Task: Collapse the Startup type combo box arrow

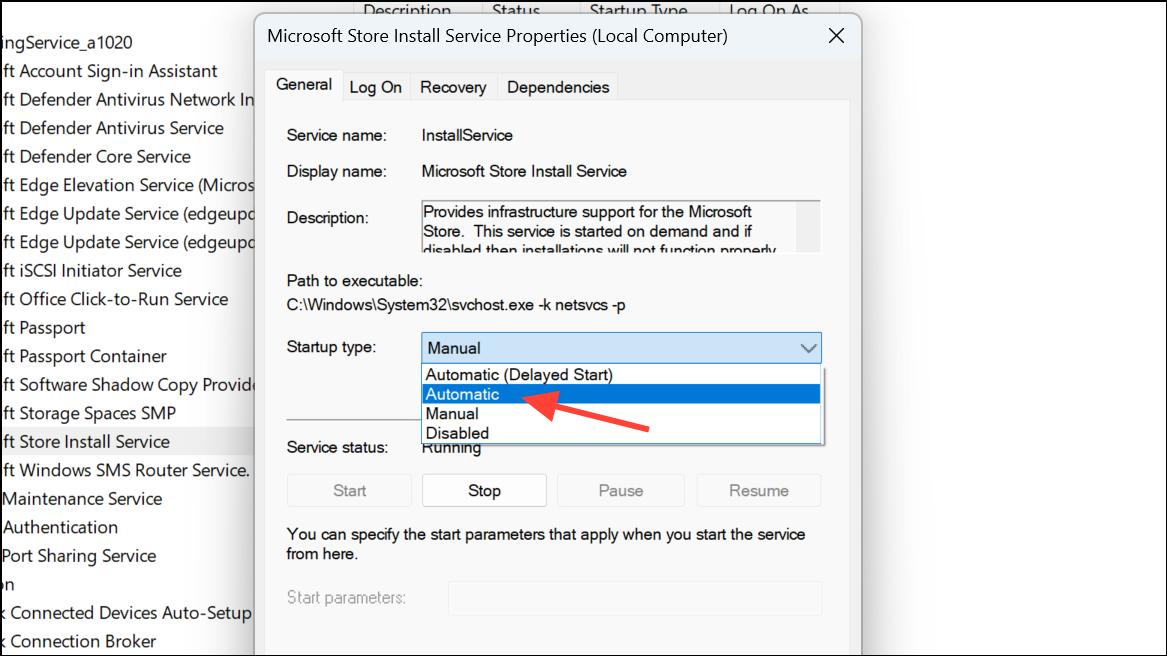Action: click(808, 348)
